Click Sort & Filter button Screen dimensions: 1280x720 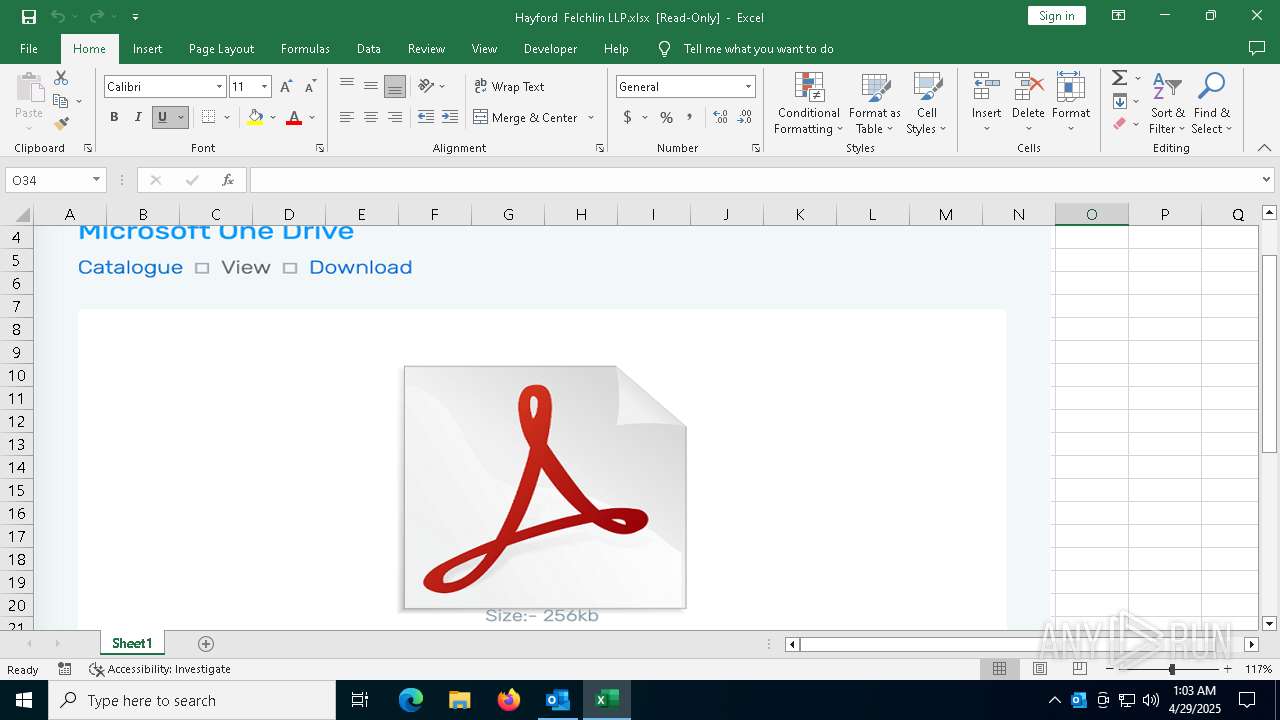[1167, 103]
